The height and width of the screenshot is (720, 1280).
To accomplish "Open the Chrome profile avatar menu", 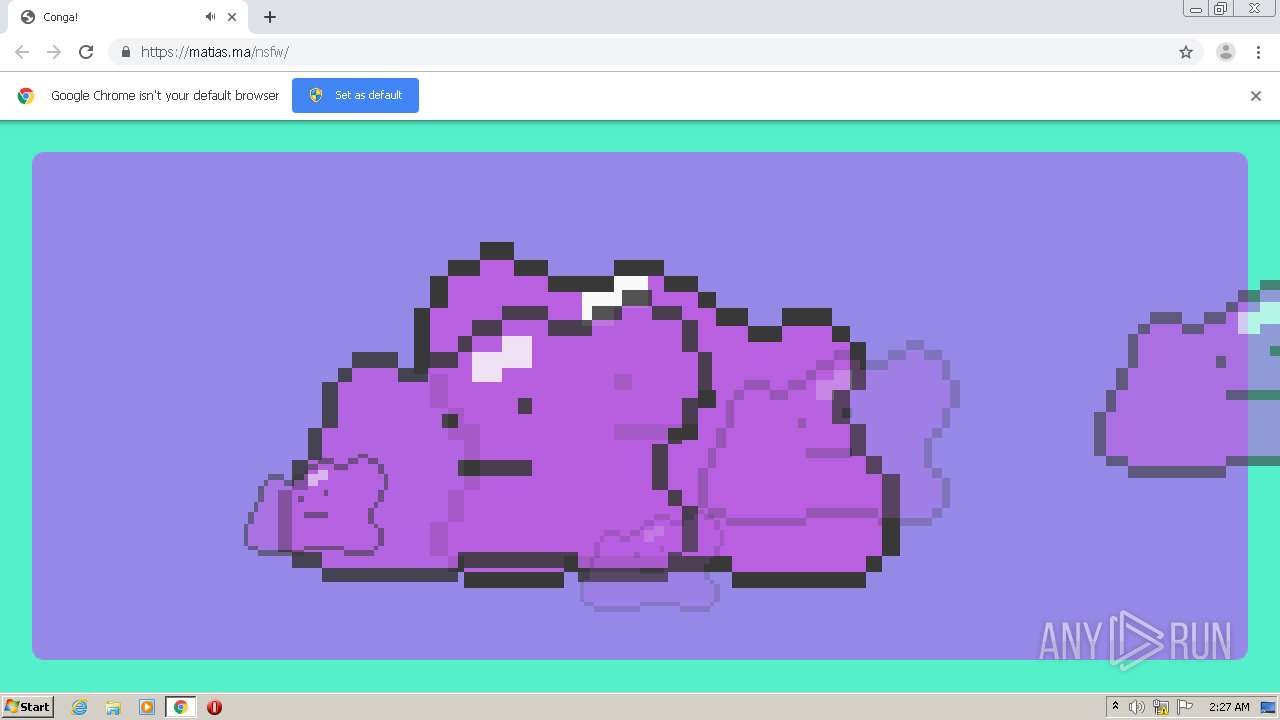I will (1226, 52).
